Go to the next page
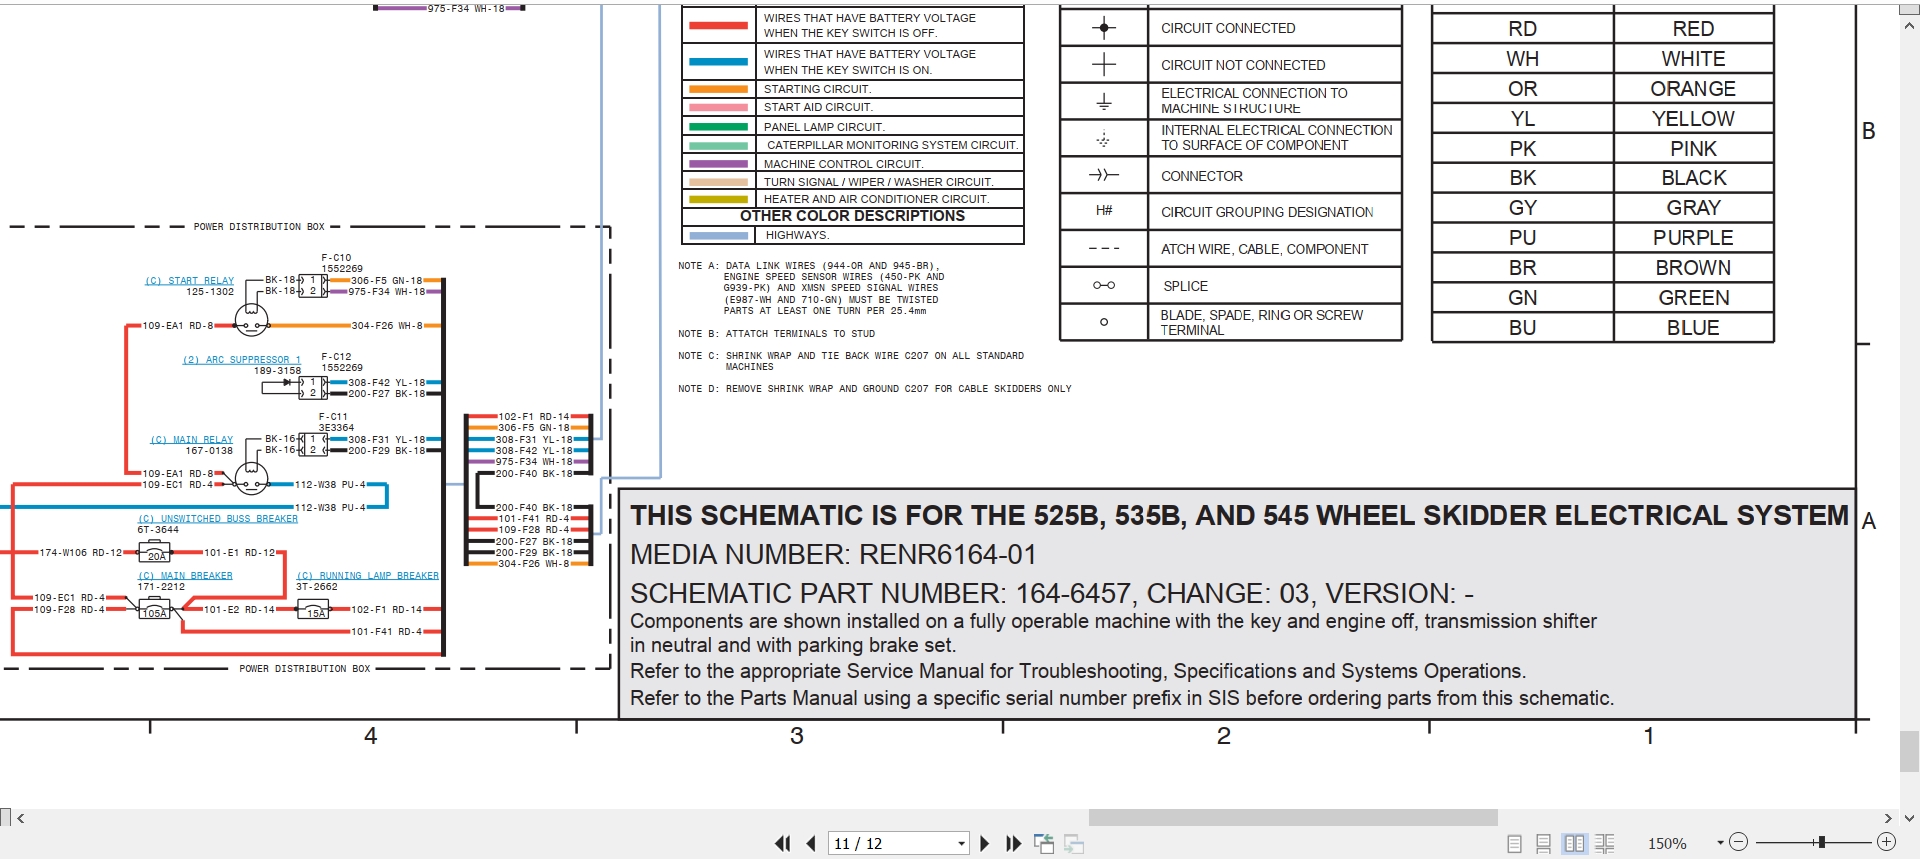 pos(984,843)
